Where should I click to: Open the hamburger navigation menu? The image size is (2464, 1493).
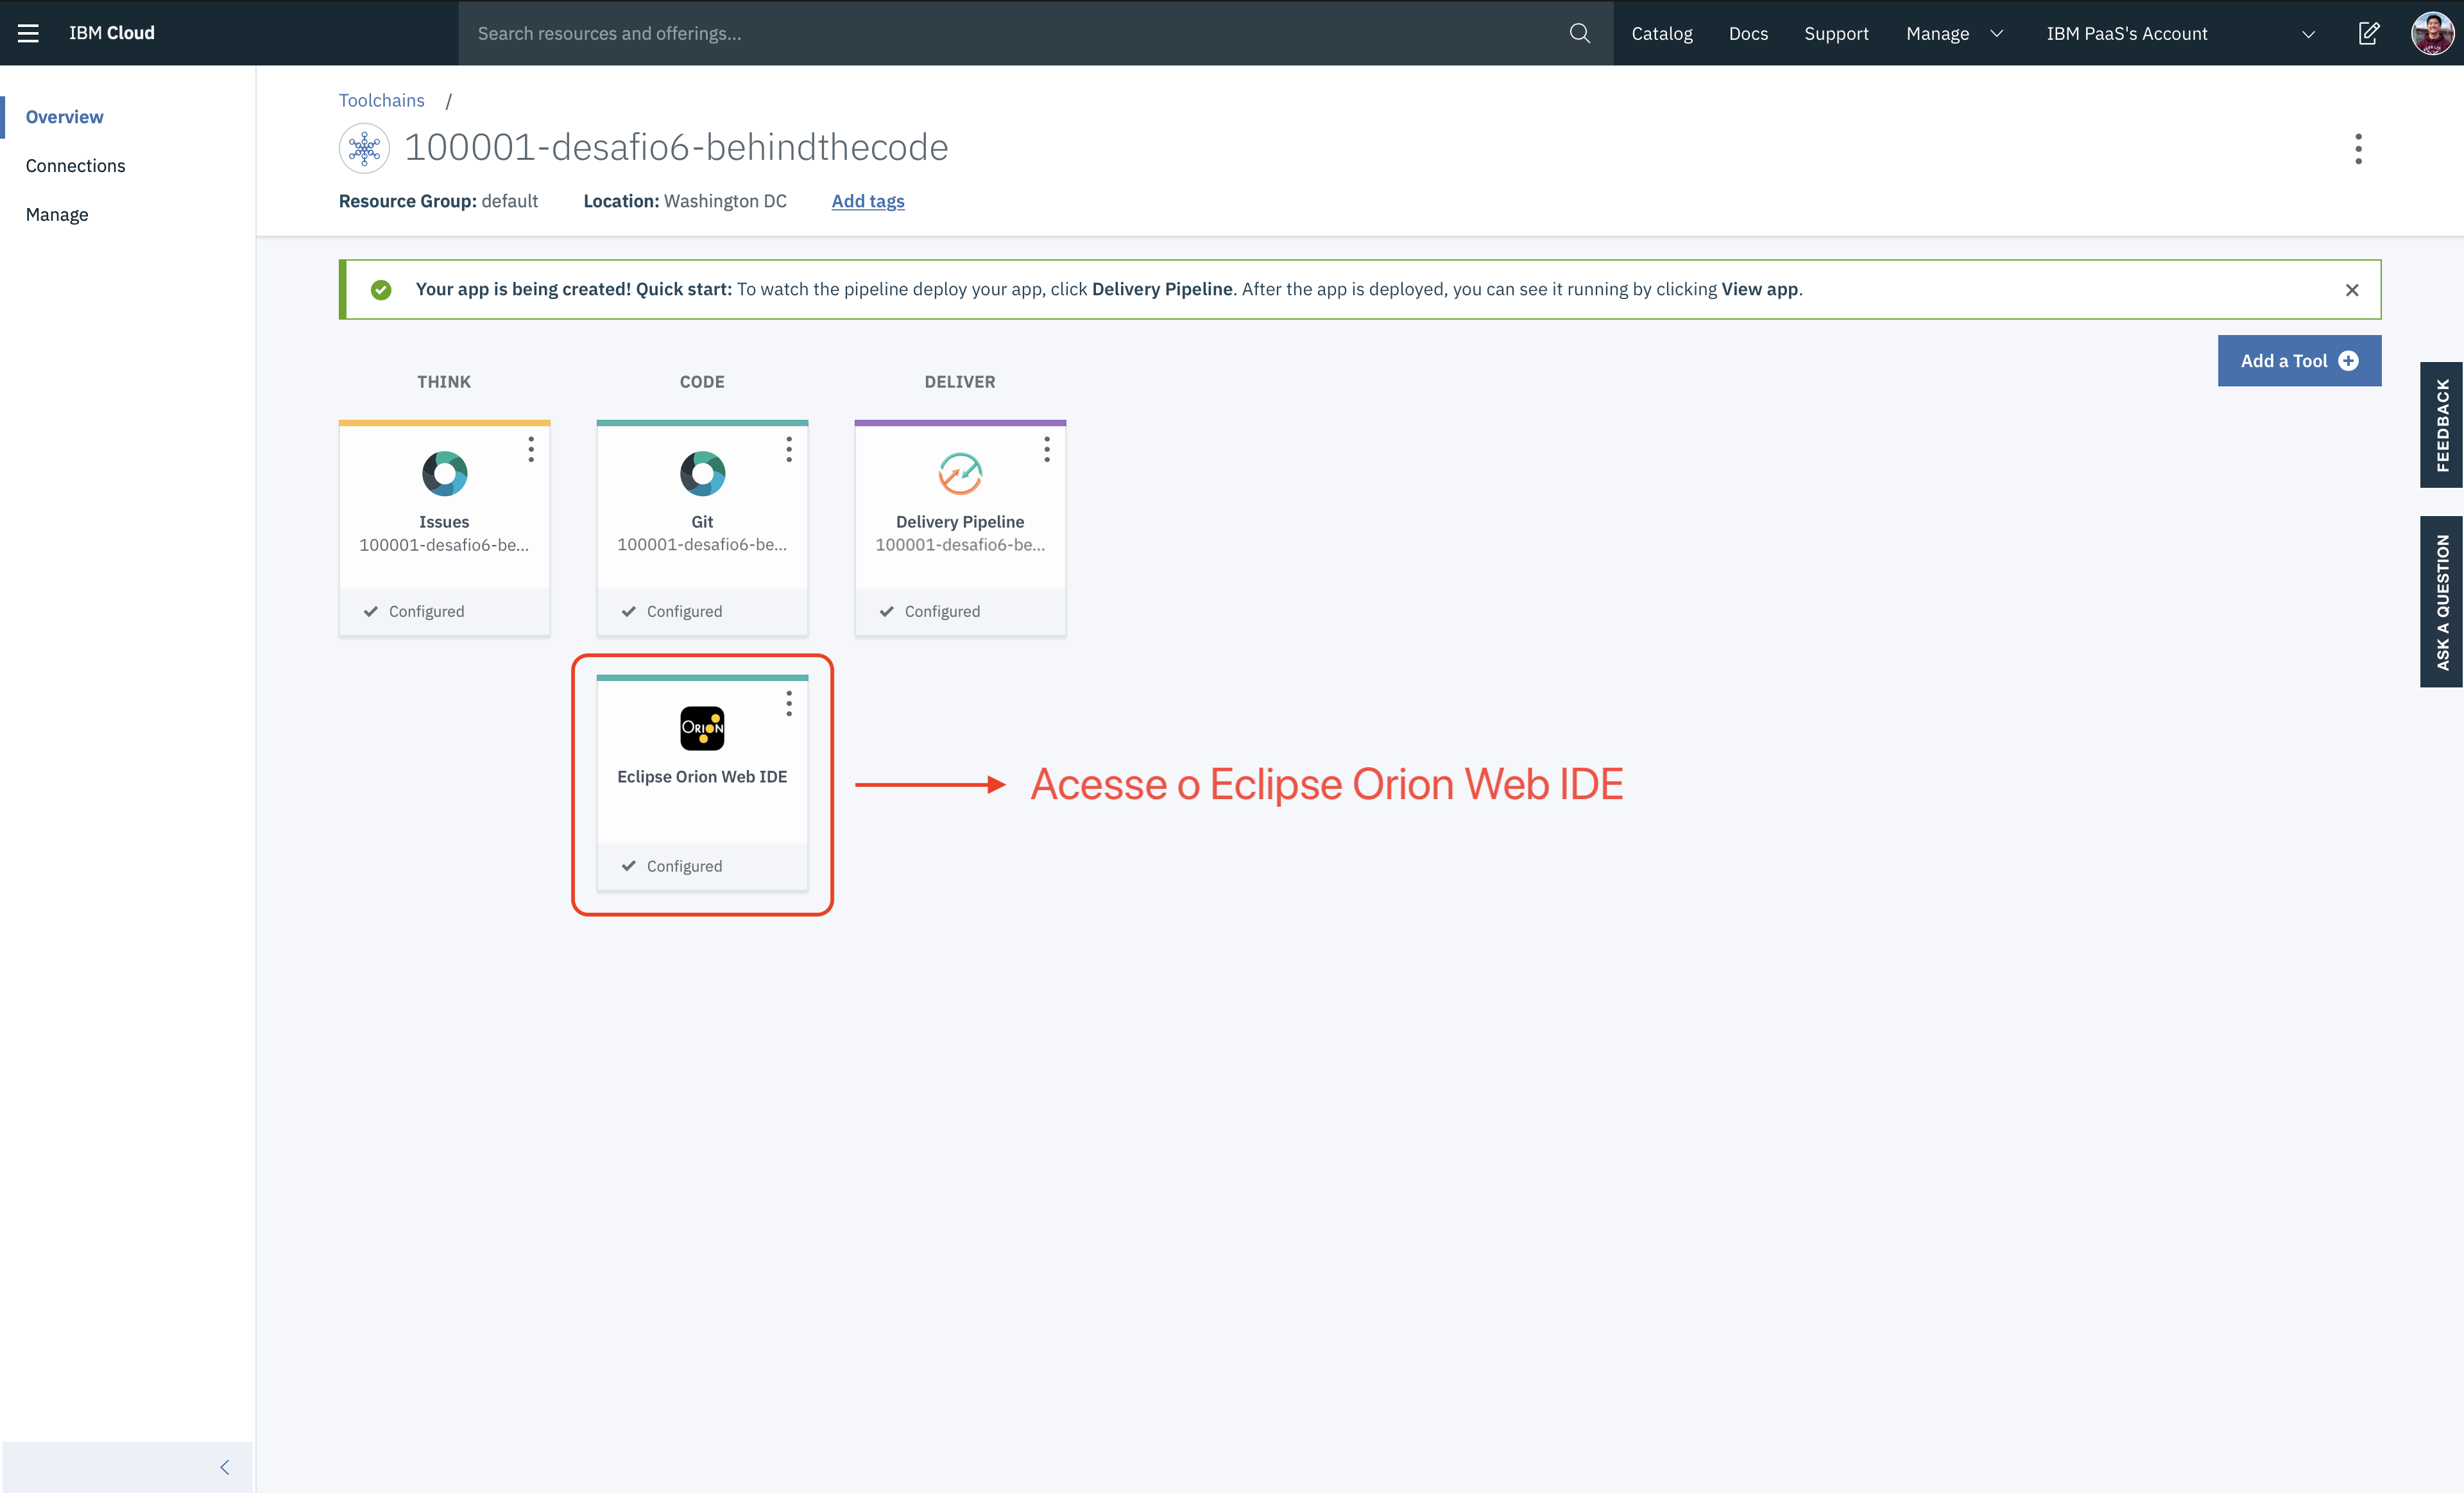pyautogui.click(x=28, y=33)
